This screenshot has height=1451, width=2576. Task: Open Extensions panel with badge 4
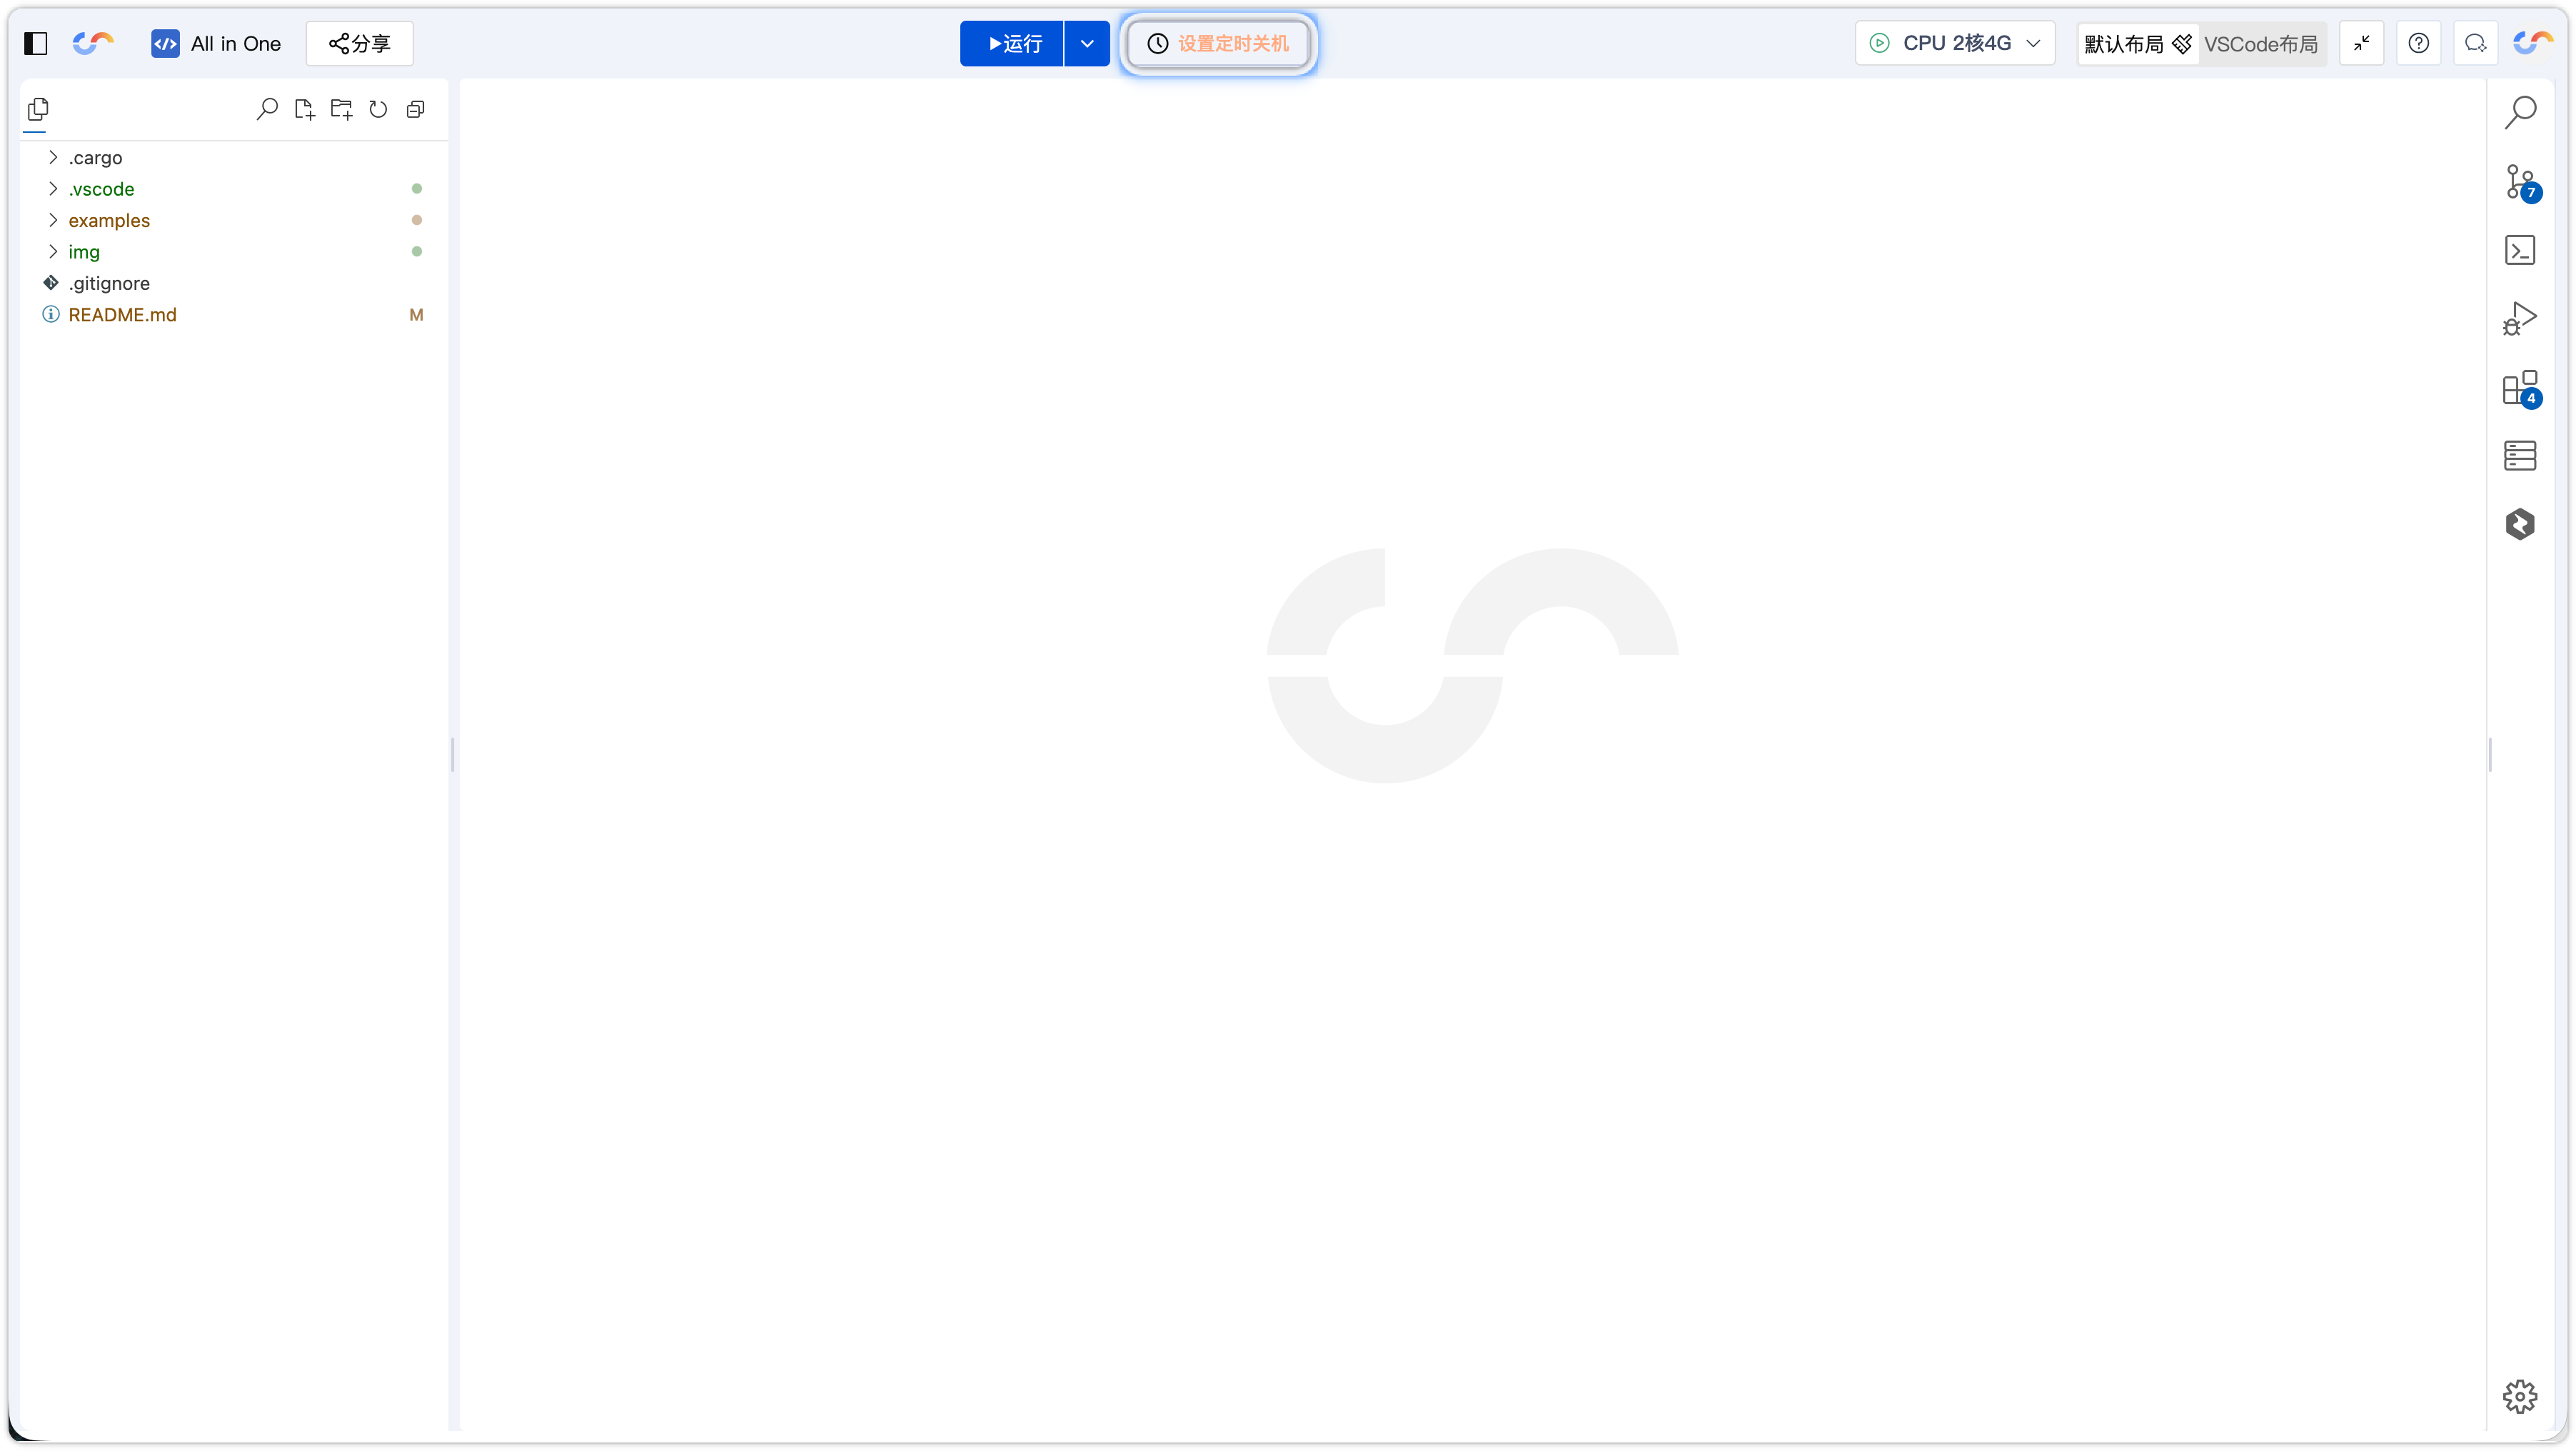(x=2520, y=388)
